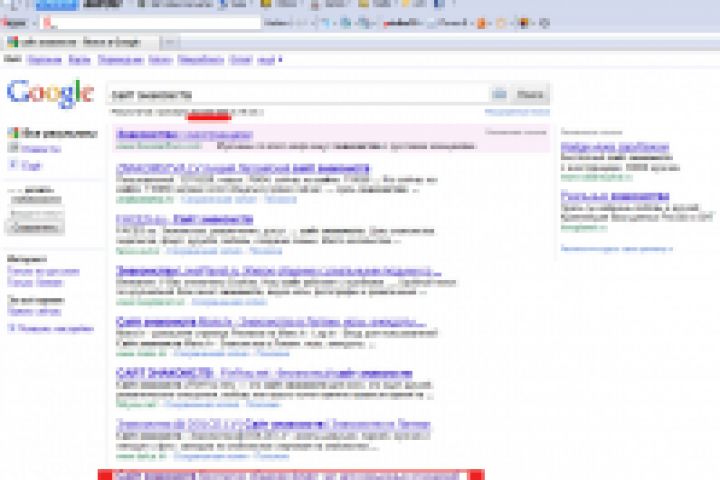This screenshot has width=720, height=480.
Task: Open the first ad title in right column
Action: point(615,147)
